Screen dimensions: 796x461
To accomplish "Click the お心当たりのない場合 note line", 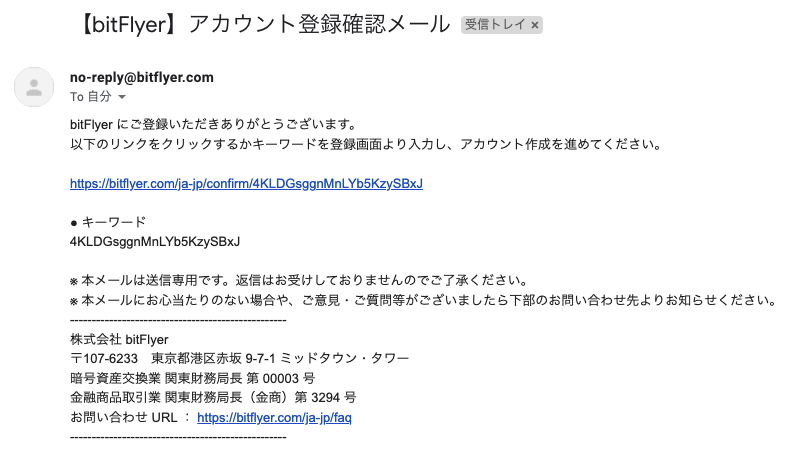I will 424,300.
